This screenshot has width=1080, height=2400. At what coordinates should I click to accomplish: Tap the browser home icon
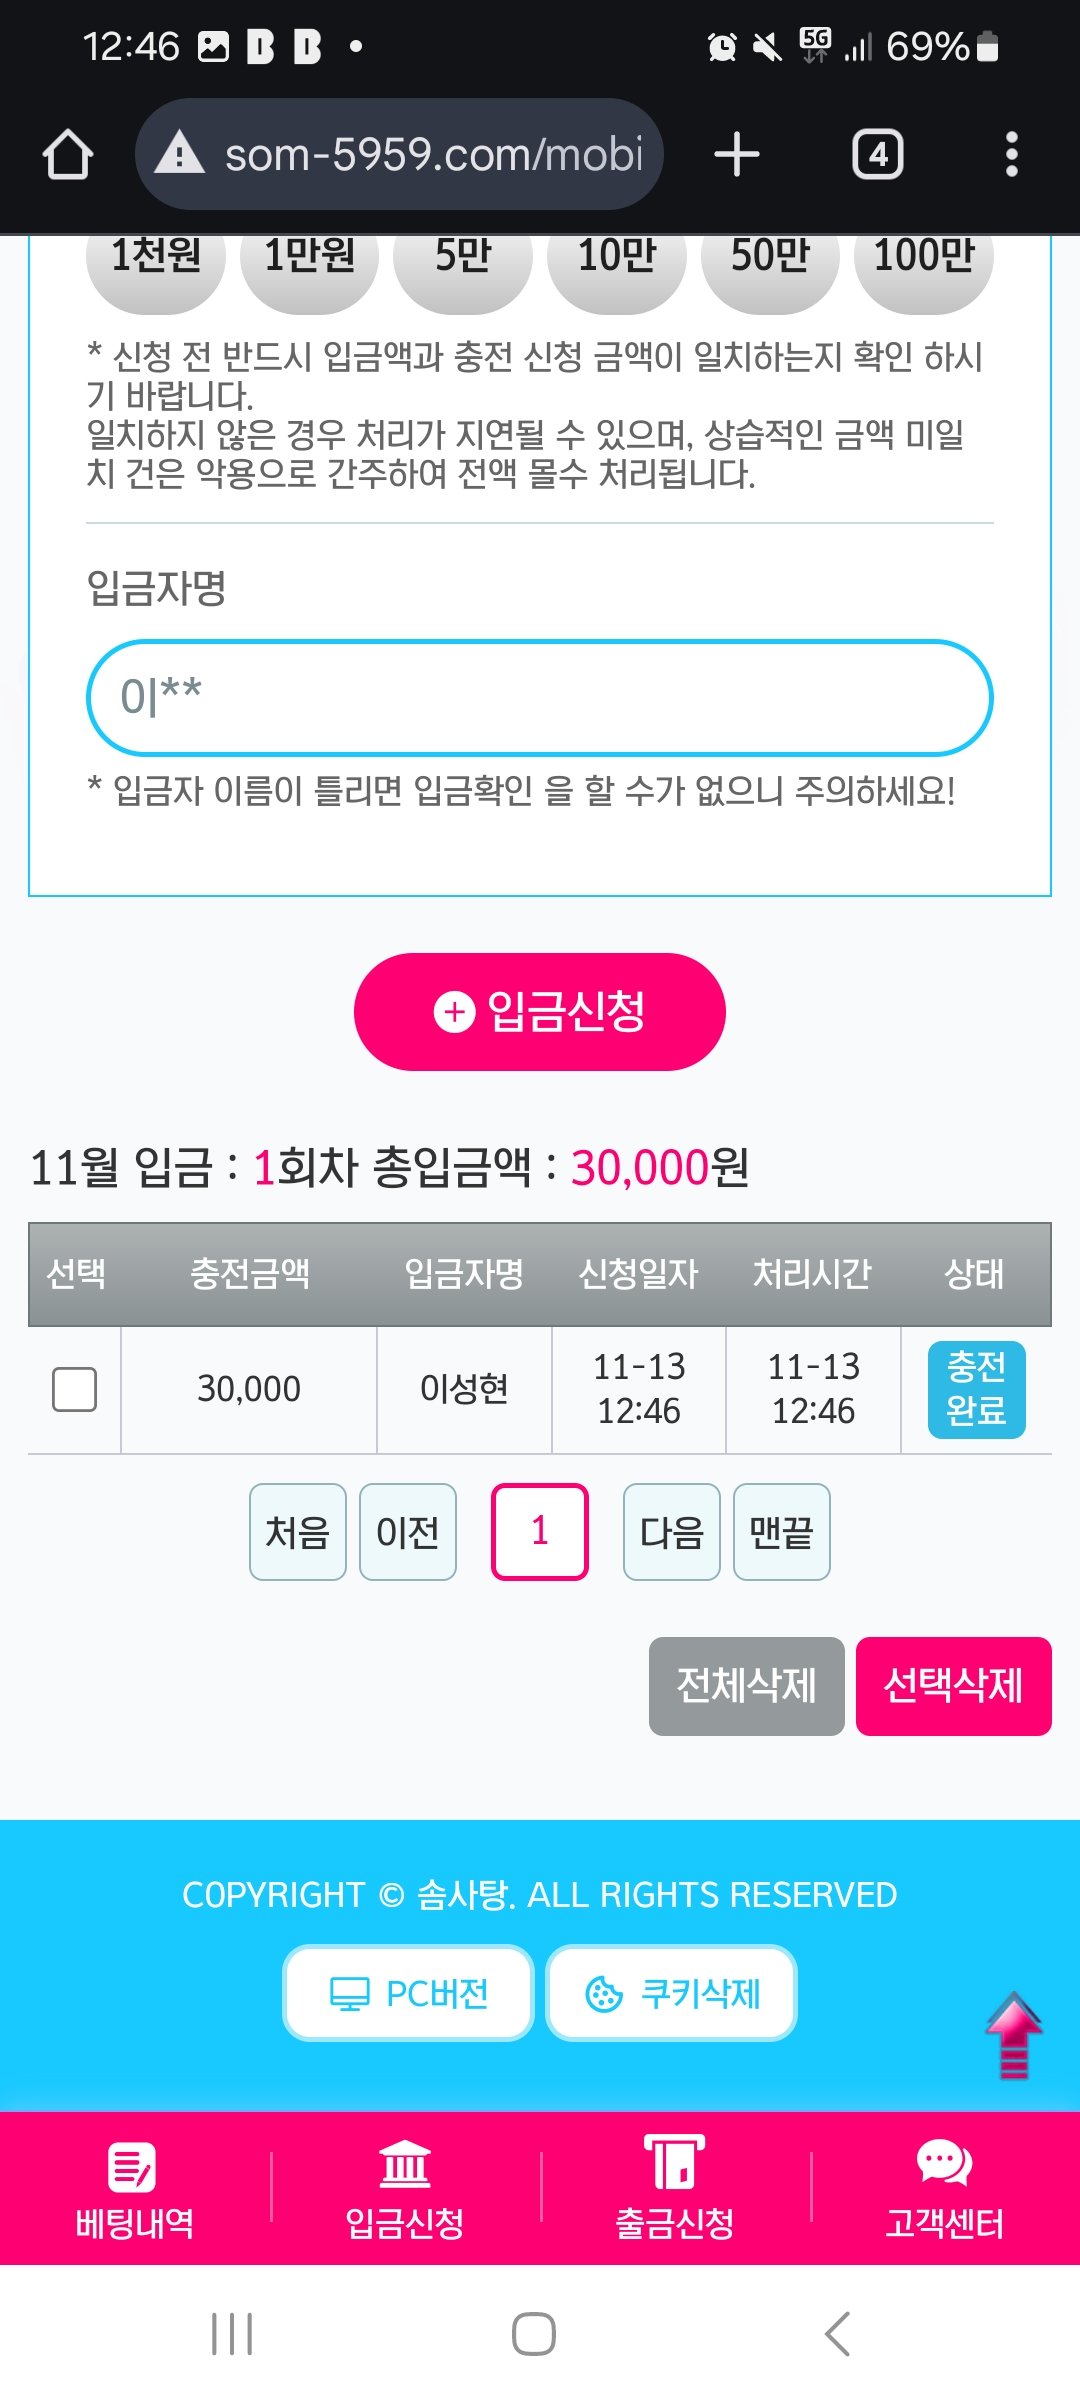[68, 155]
